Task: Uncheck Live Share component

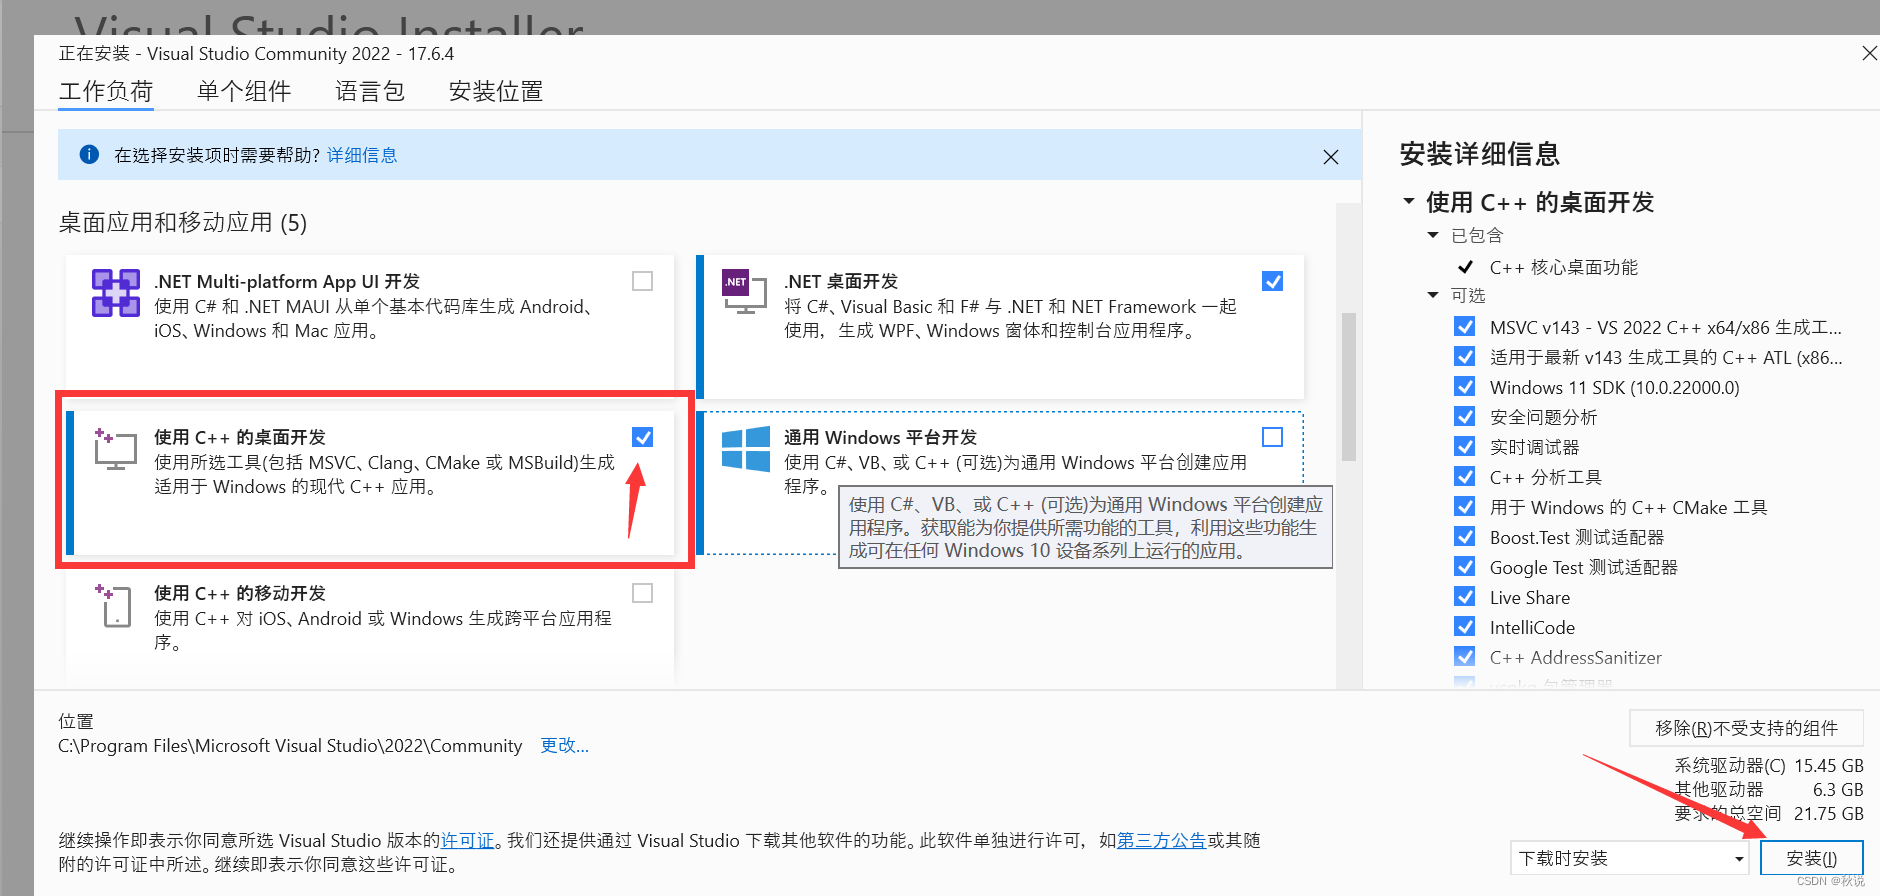Action: 1465,597
